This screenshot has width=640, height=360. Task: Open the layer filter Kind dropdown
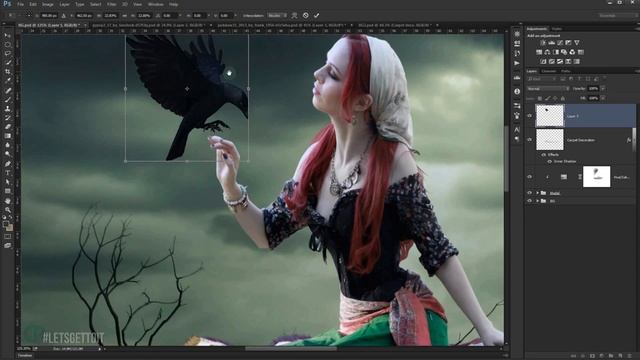tap(542, 79)
